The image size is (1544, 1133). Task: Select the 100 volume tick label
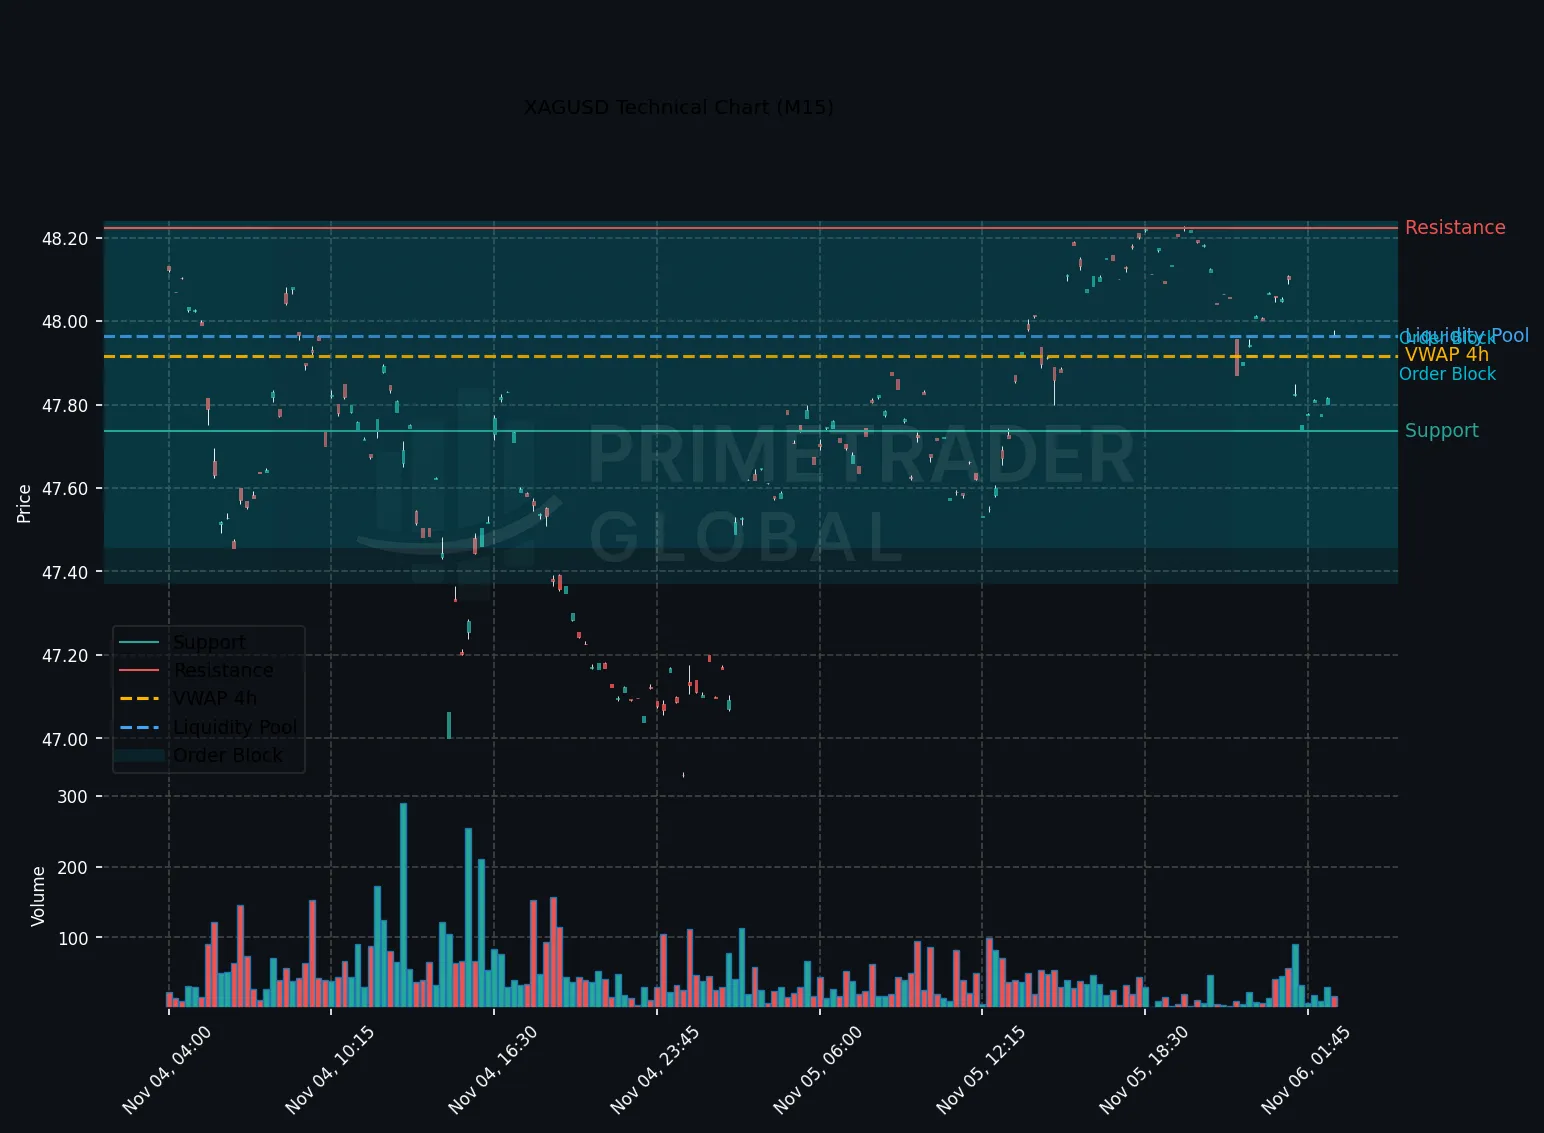tap(73, 938)
